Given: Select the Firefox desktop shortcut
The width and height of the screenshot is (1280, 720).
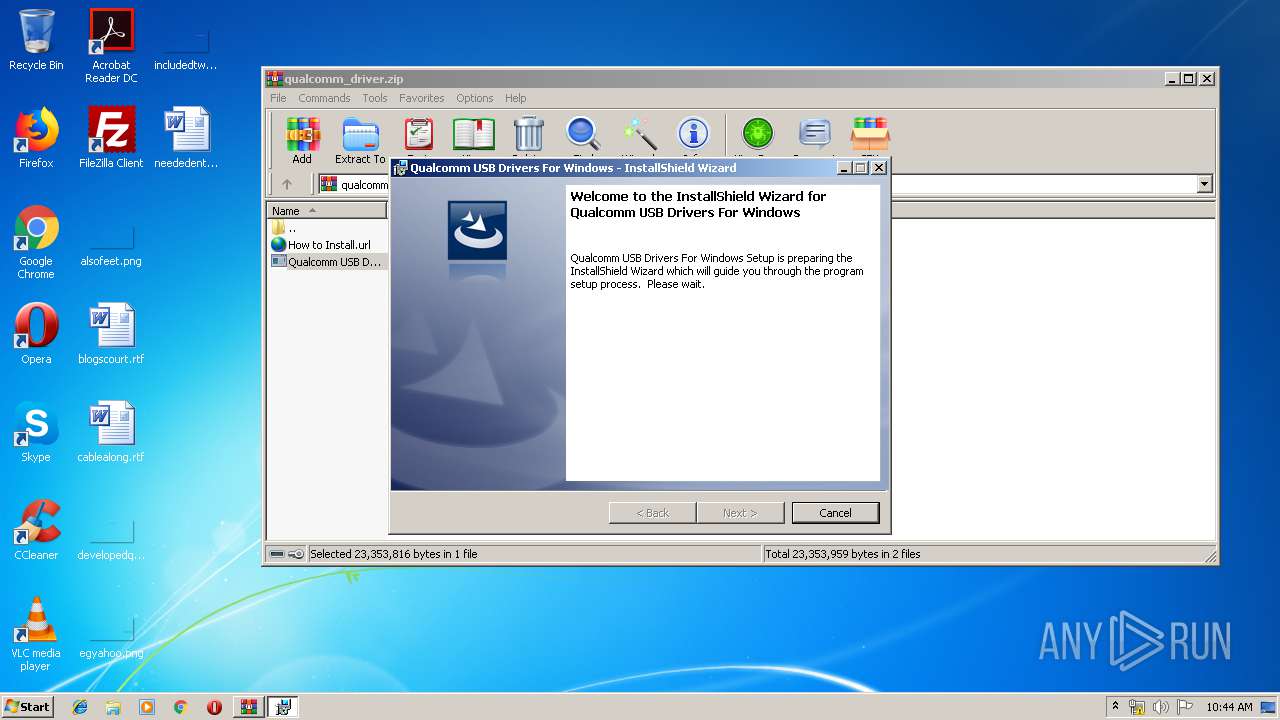Looking at the screenshot, I should pyautogui.click(x=36, y=137).
